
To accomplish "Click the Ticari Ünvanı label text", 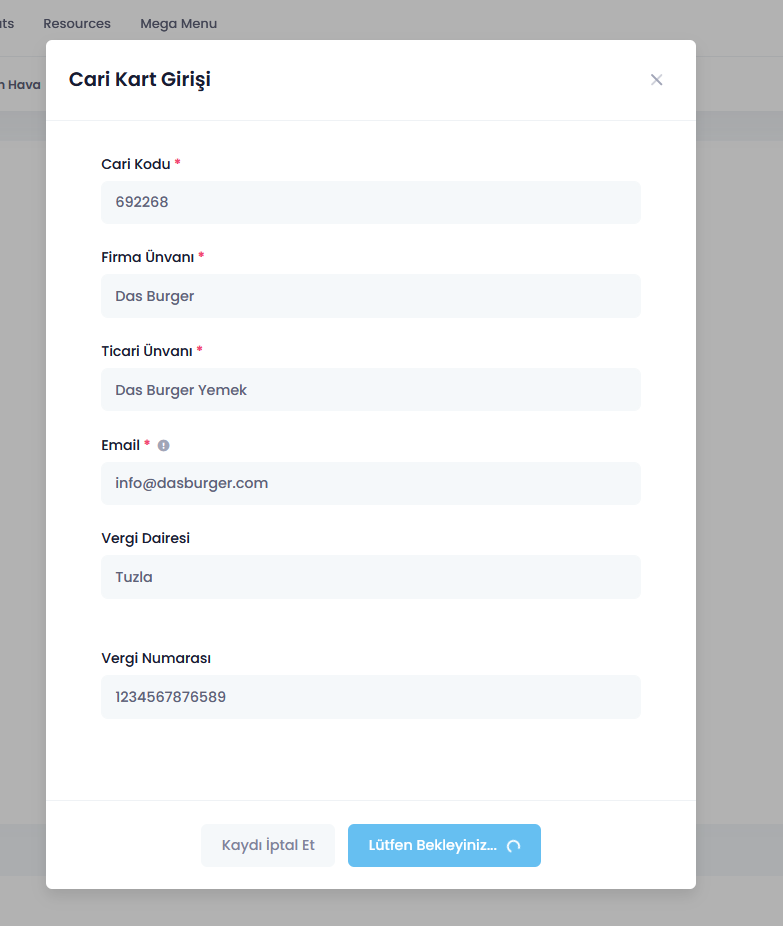I will tap(147, 351).
